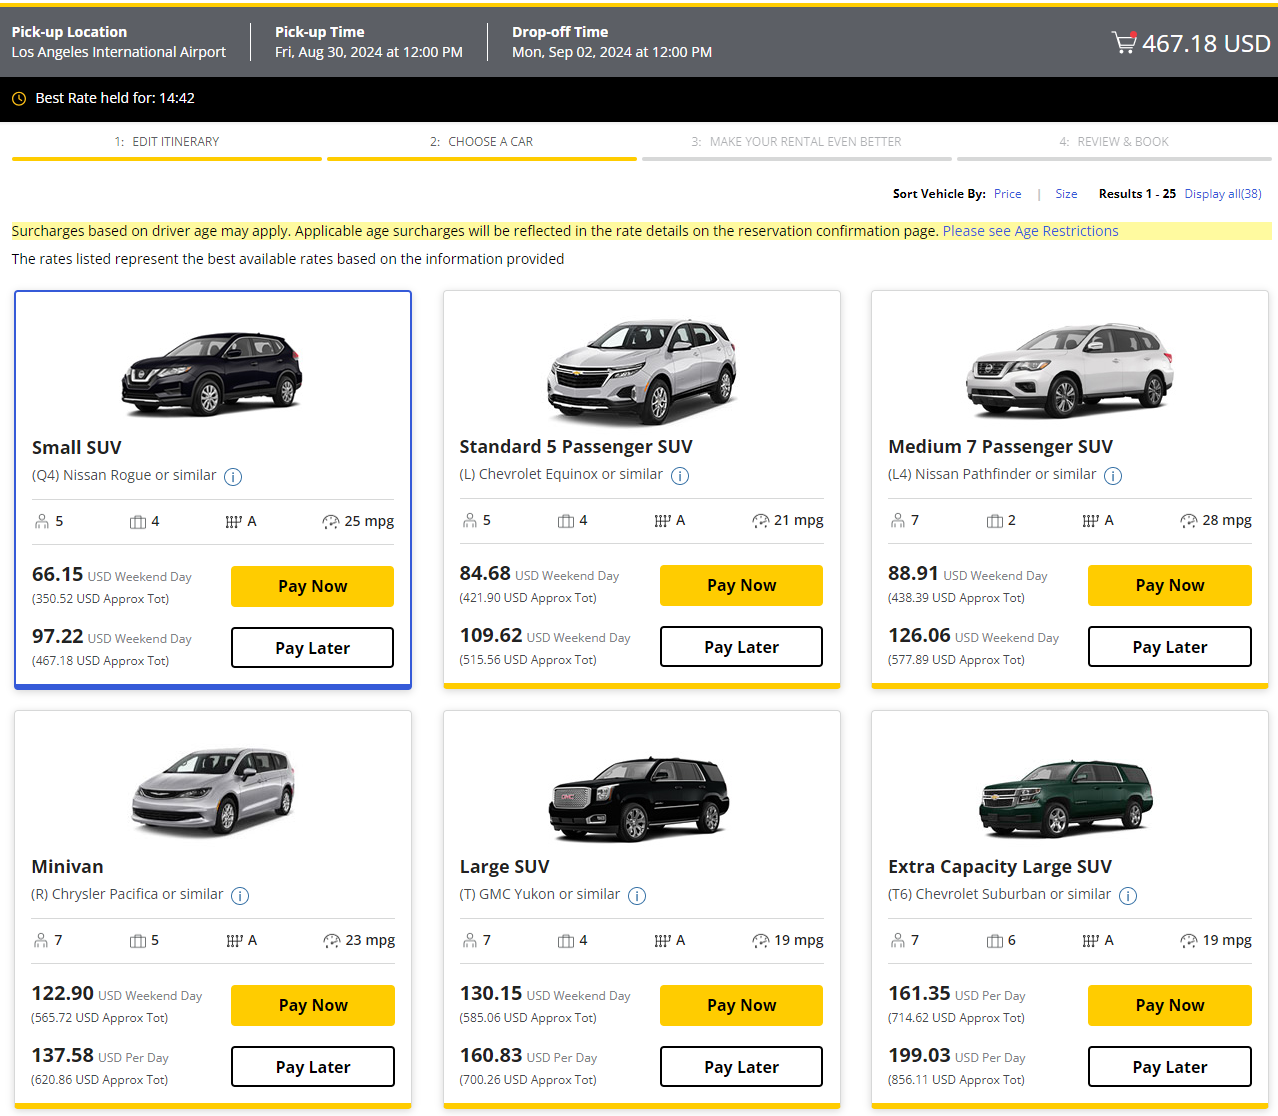Click transmission icon on Large SUV card
Viewport: 1278px width, 1116px height.
tap(662, 941)
